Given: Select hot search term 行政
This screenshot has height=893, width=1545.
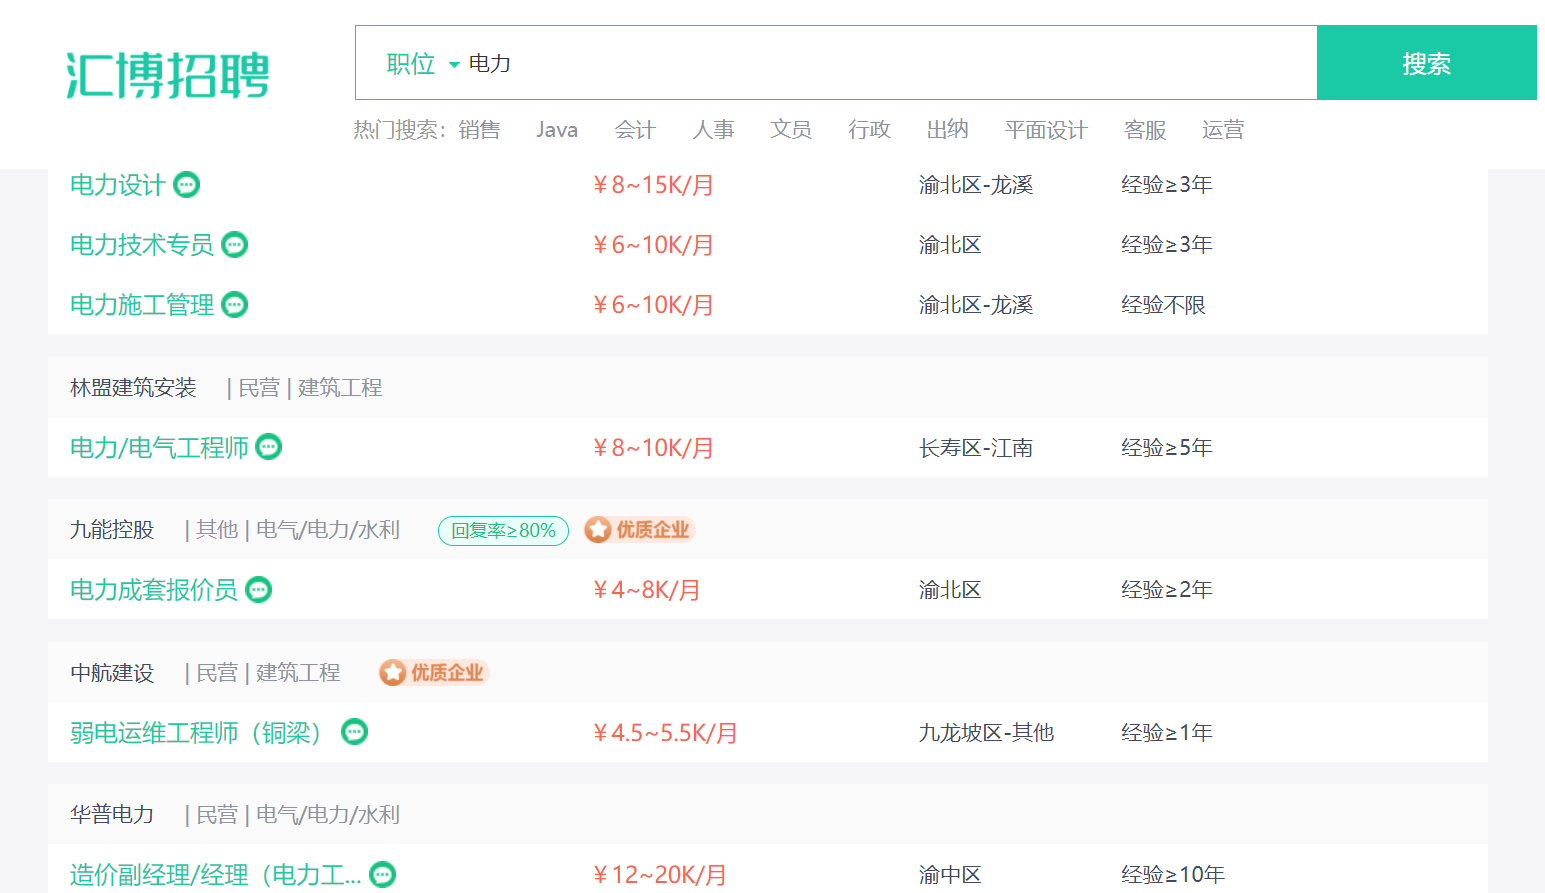Looking at the screenshot, I should coord(869,130).
